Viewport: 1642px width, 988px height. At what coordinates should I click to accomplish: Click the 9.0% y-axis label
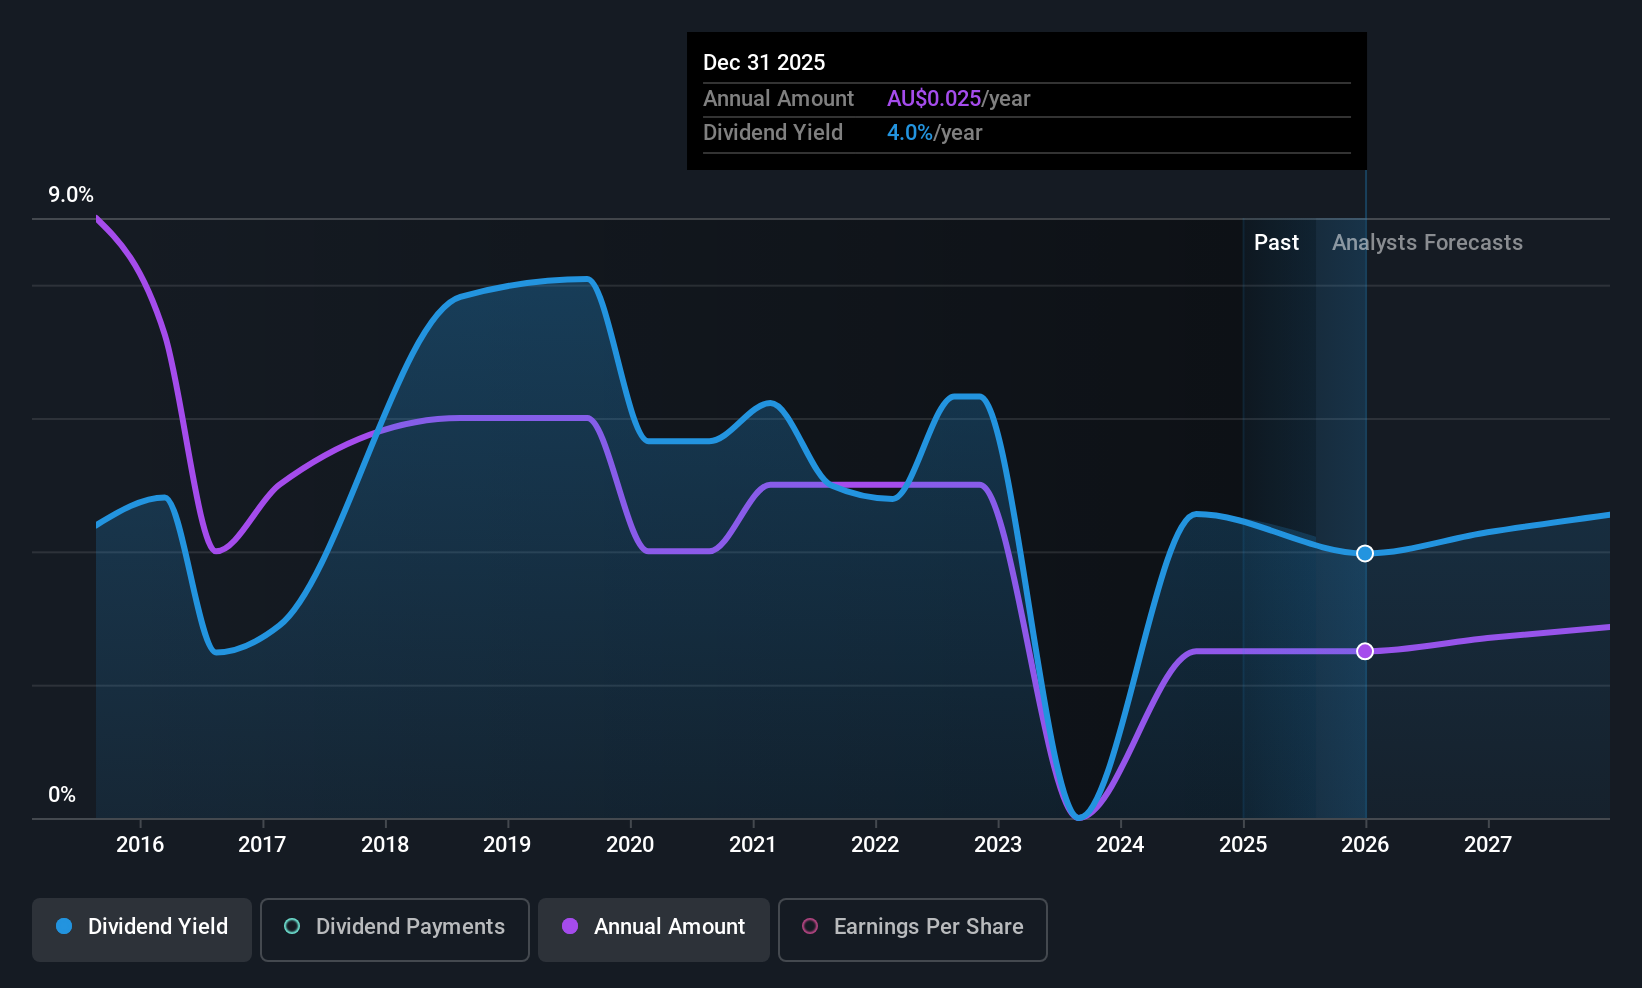click(71, 195)
